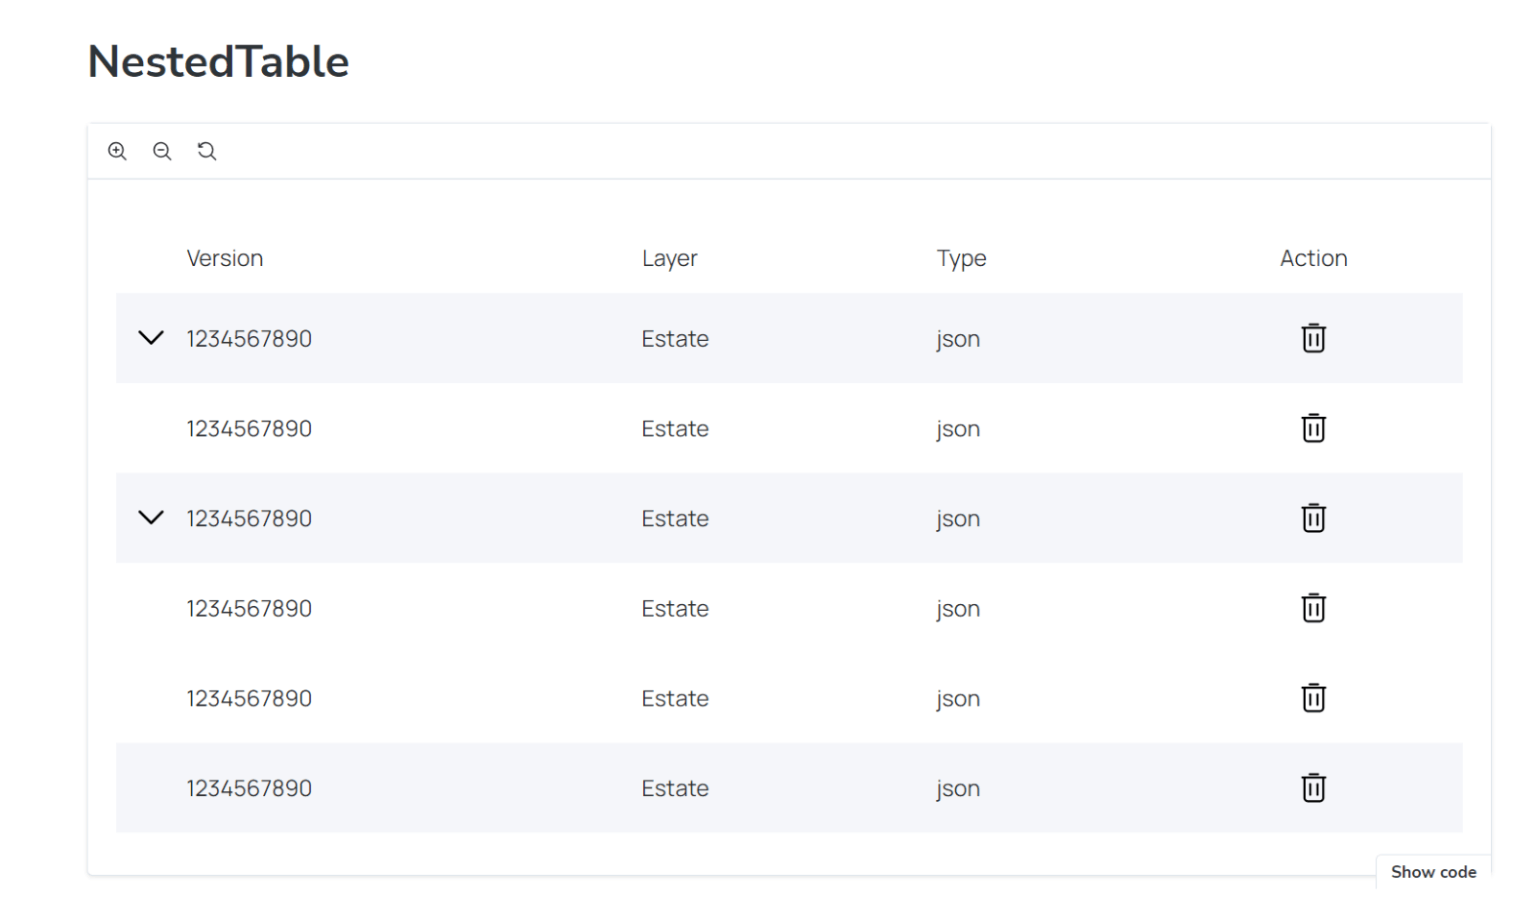Click the Show code button
Screen dimensions: 1536x920
coord(1433,871)
